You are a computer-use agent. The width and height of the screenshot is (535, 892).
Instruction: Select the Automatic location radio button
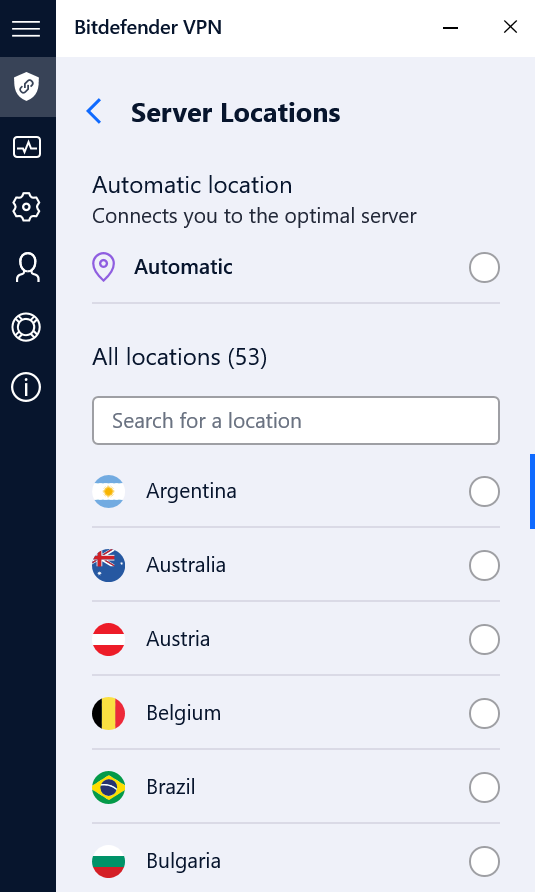click(484, 267)
